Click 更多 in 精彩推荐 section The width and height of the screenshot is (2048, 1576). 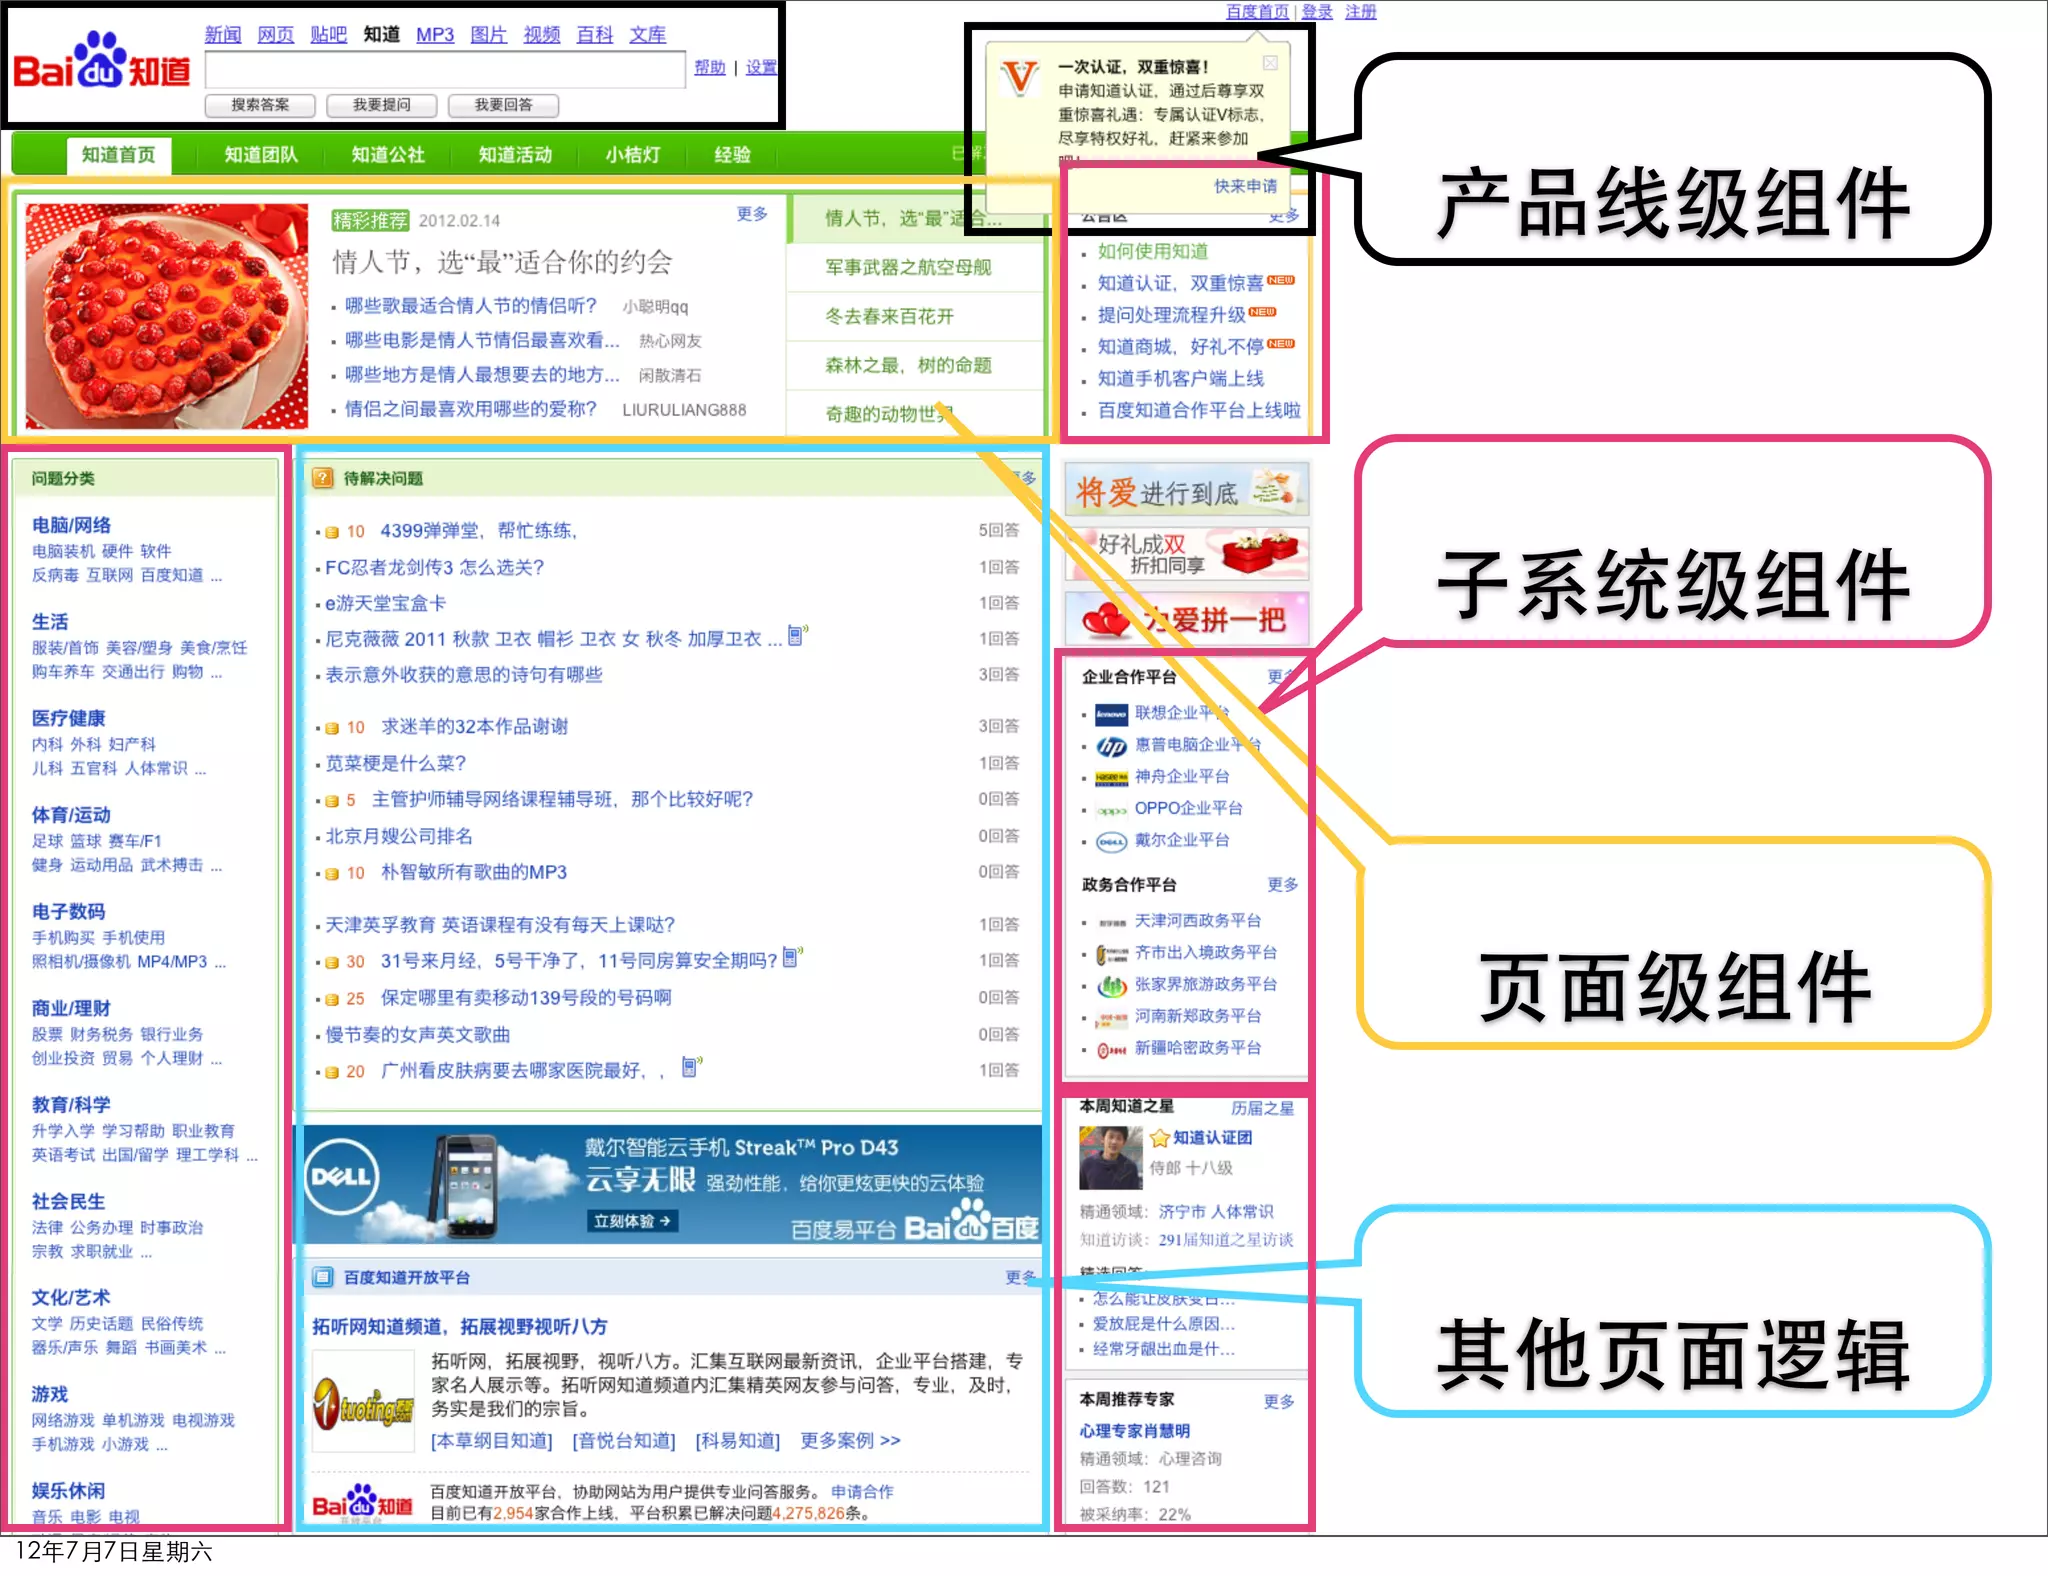coord(752,214)
